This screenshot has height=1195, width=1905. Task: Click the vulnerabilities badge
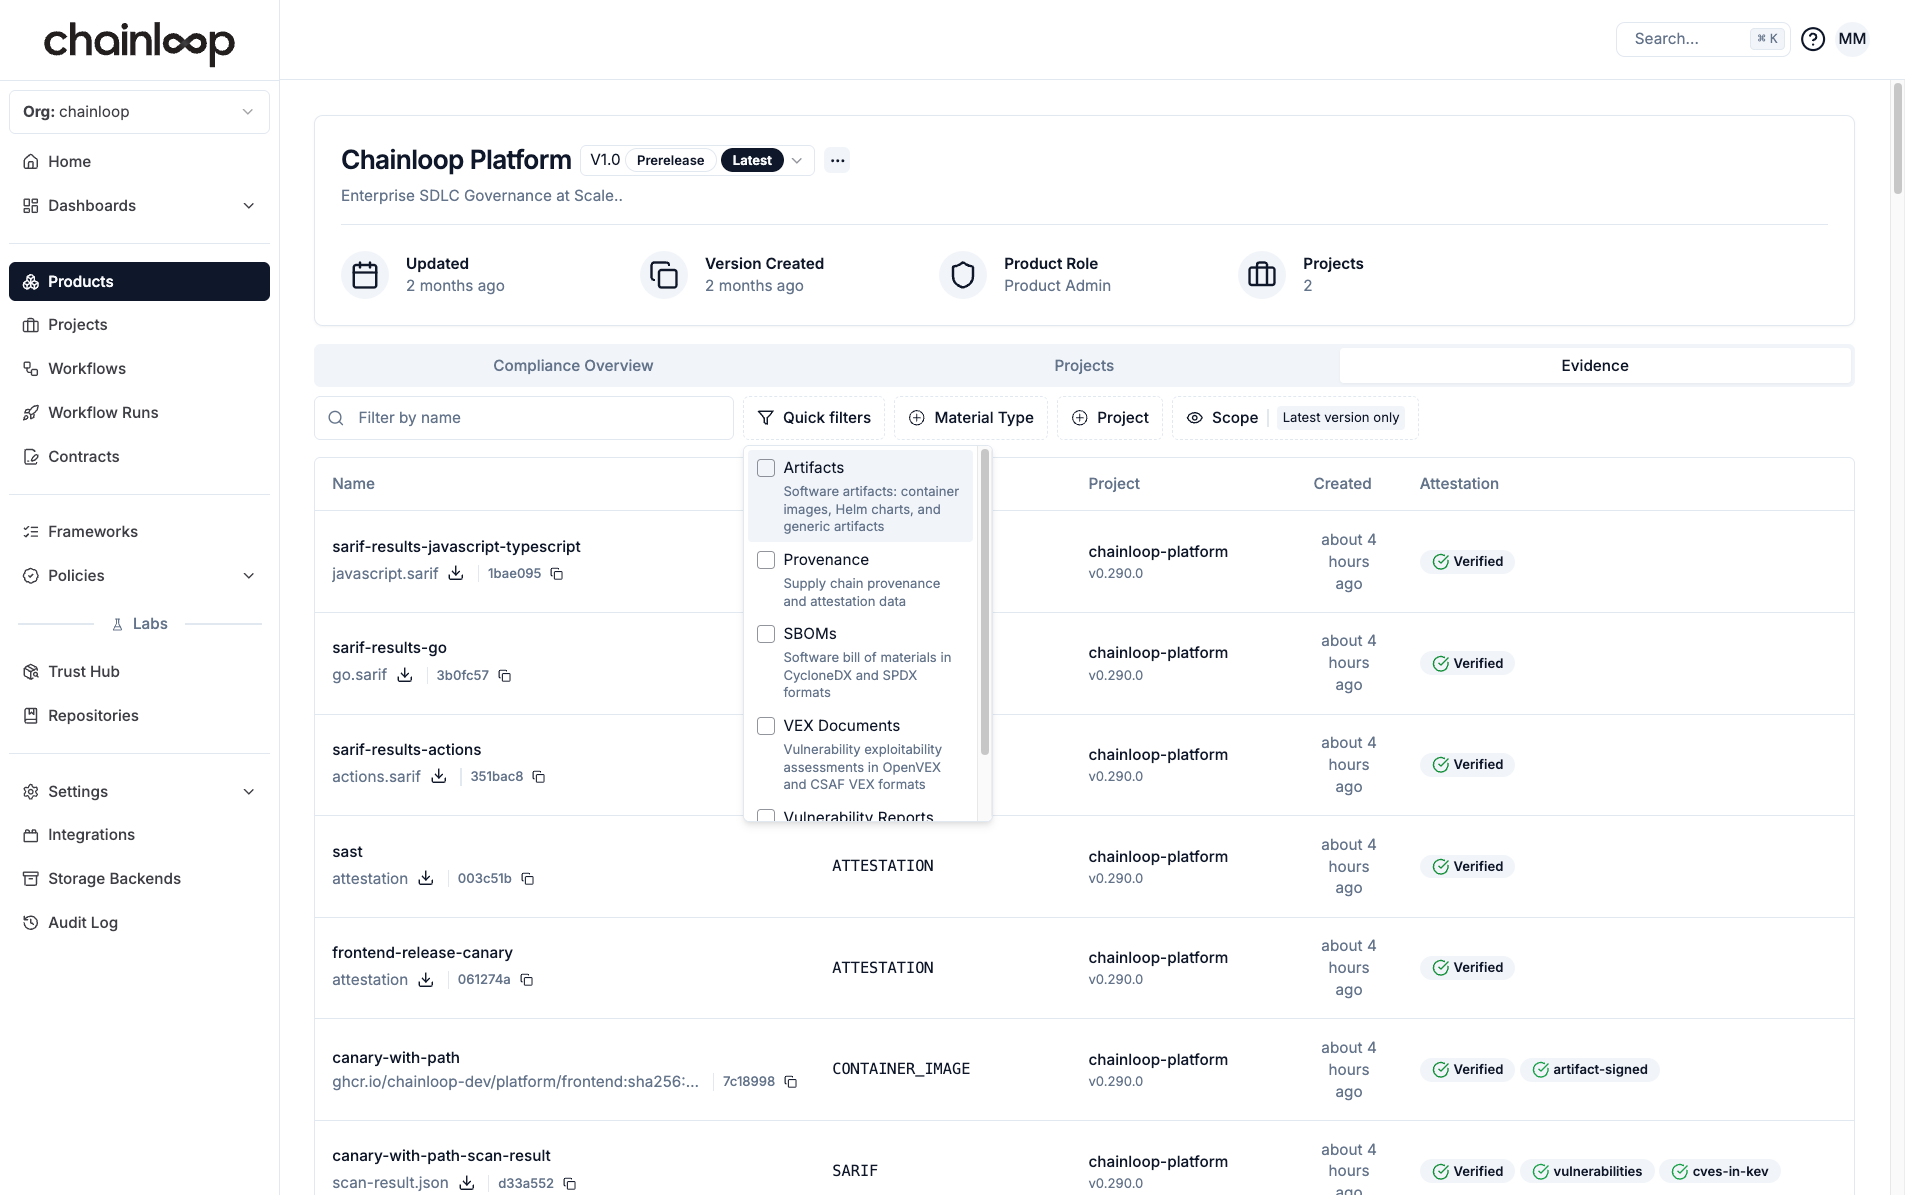[x=1587, y=1171]
